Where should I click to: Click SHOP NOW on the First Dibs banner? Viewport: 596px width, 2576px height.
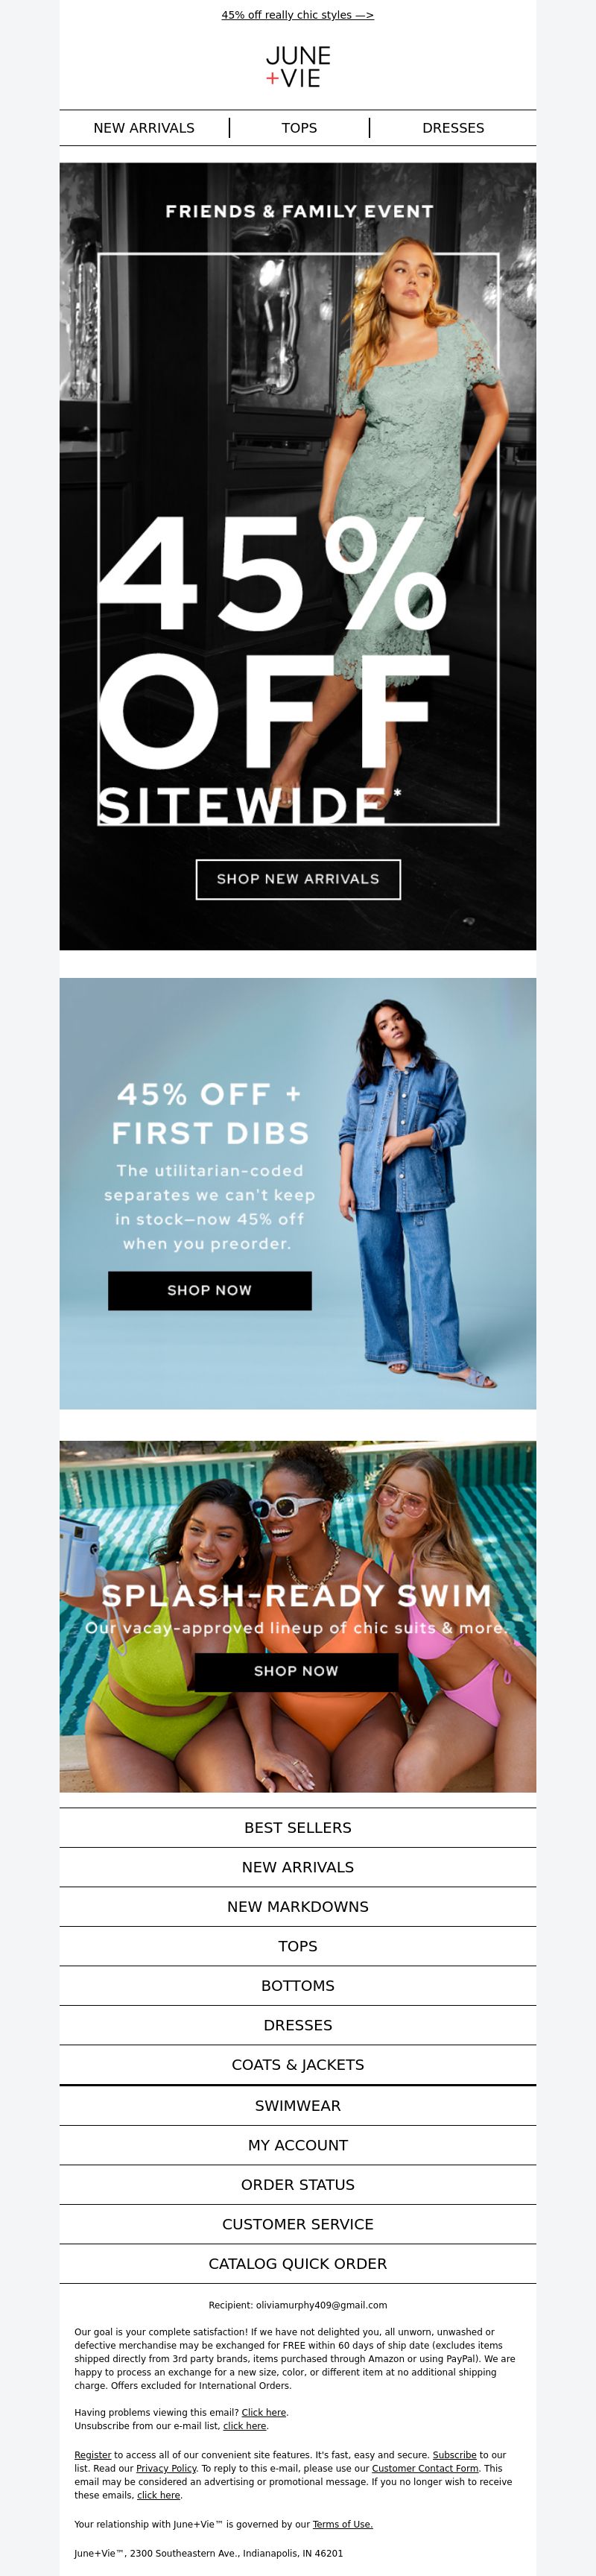pos(210,1290)
